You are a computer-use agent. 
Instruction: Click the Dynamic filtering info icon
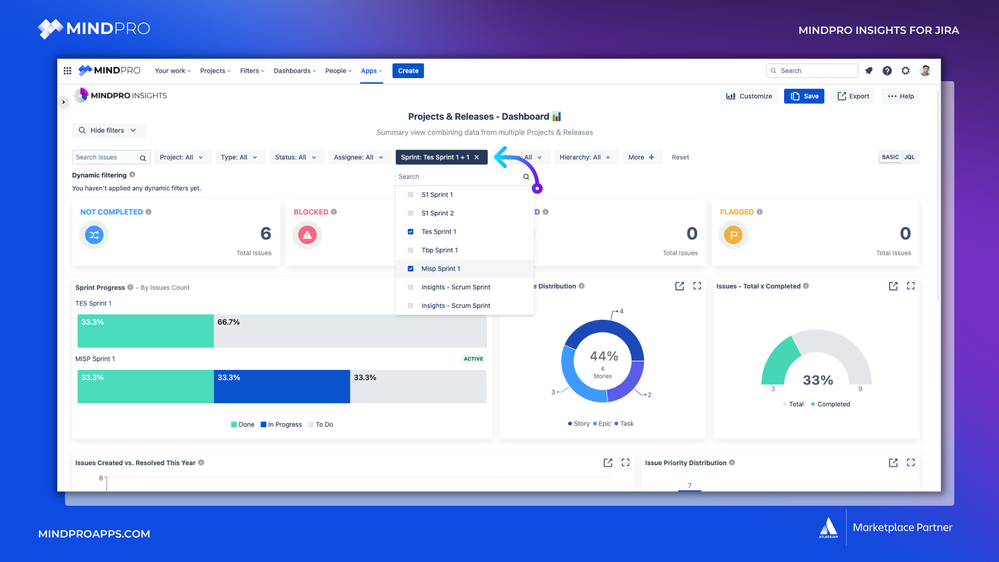133,175
